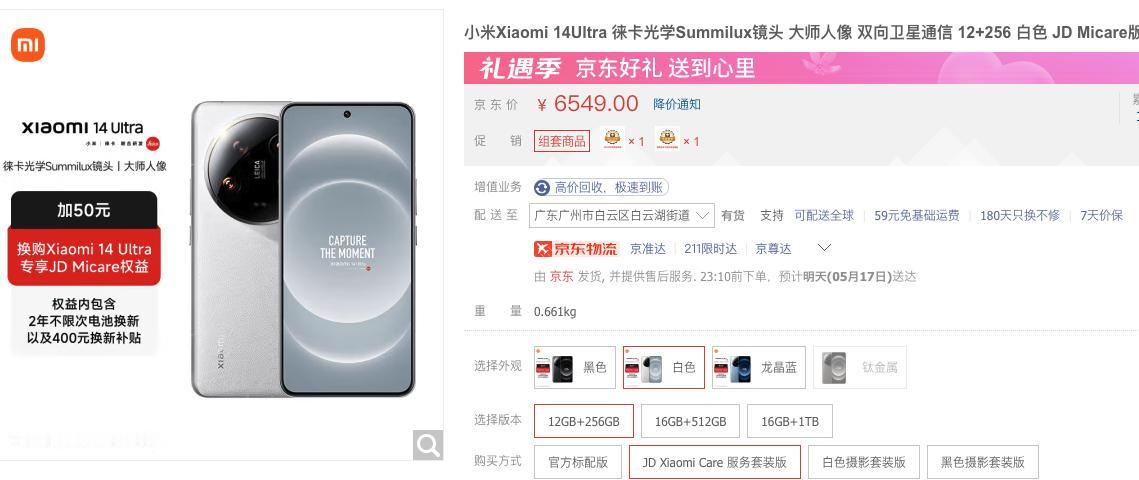1139x480 pixels.
Task: Select the 龙晶蓝 blue color option
Action: coord(758,367)
